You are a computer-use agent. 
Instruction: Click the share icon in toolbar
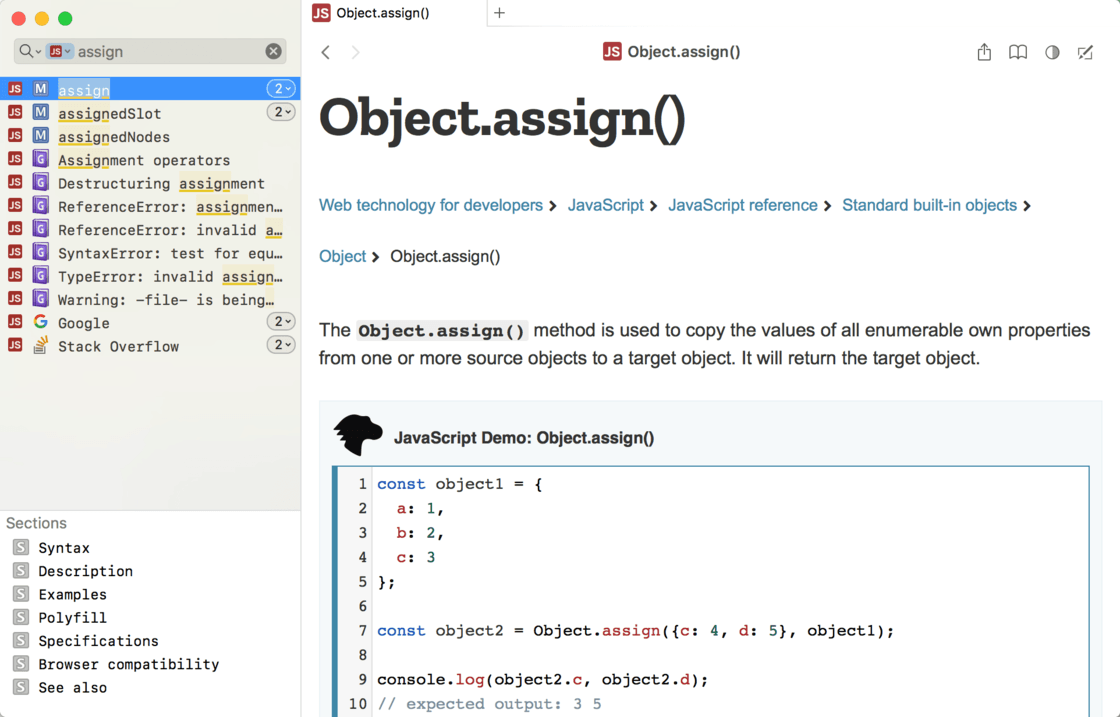[x=984, y=52]
